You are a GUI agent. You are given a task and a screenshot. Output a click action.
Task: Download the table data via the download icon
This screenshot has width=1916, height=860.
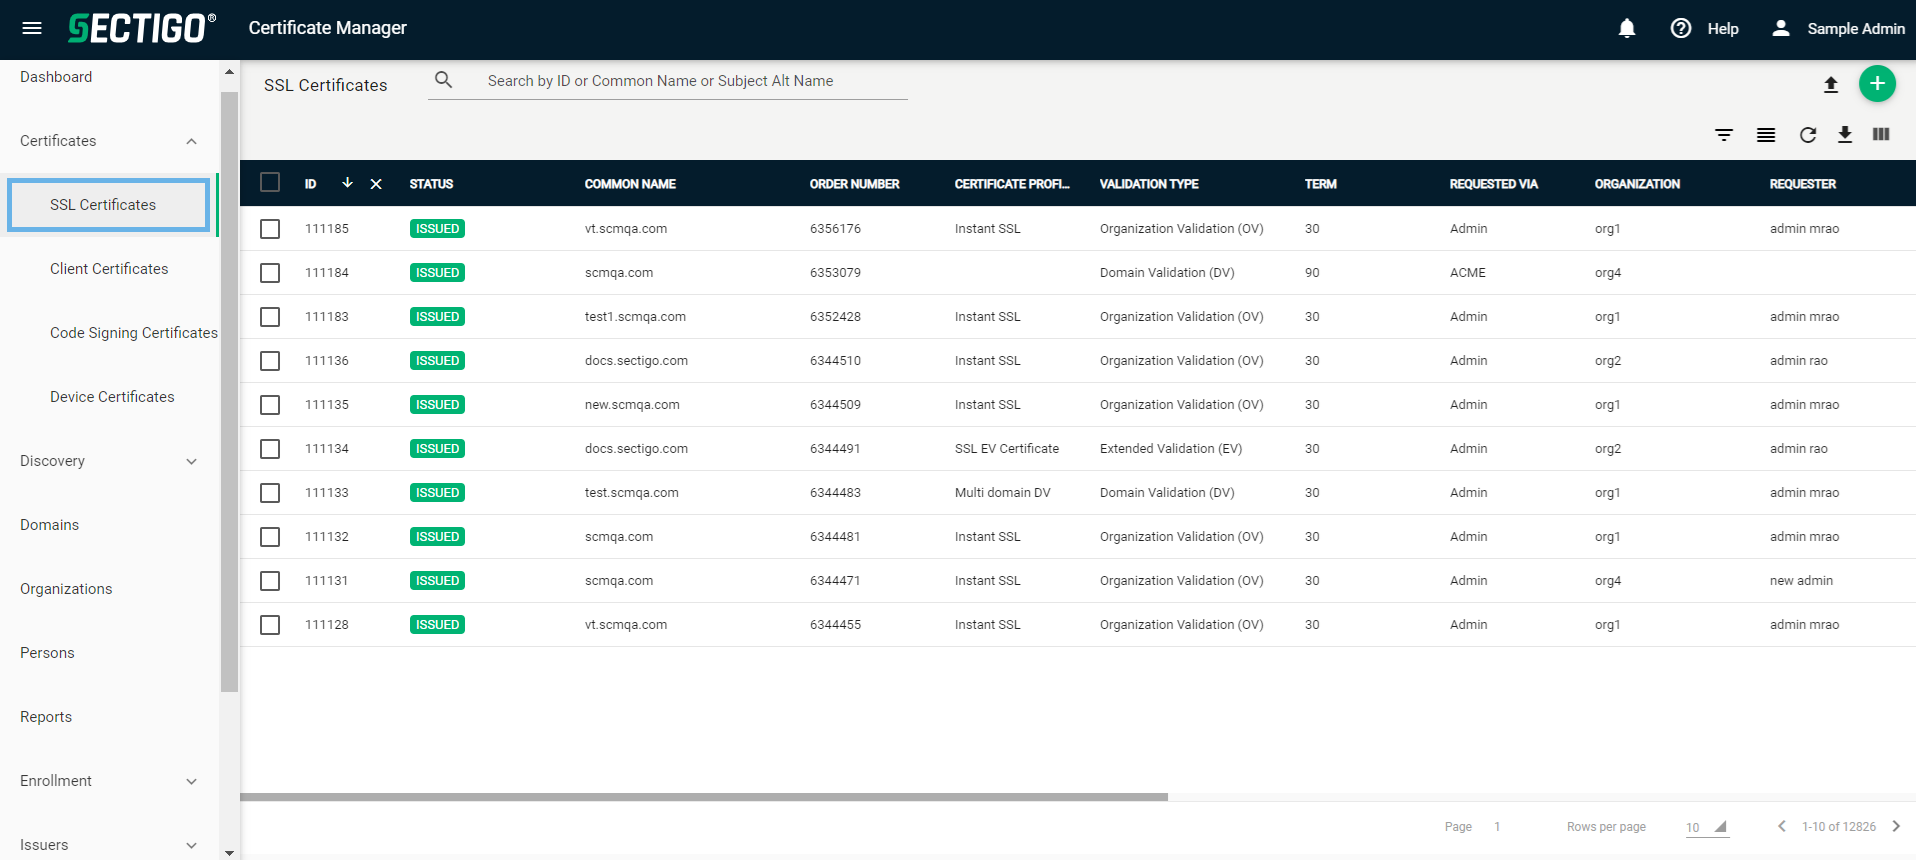(x=1845, y=135)
